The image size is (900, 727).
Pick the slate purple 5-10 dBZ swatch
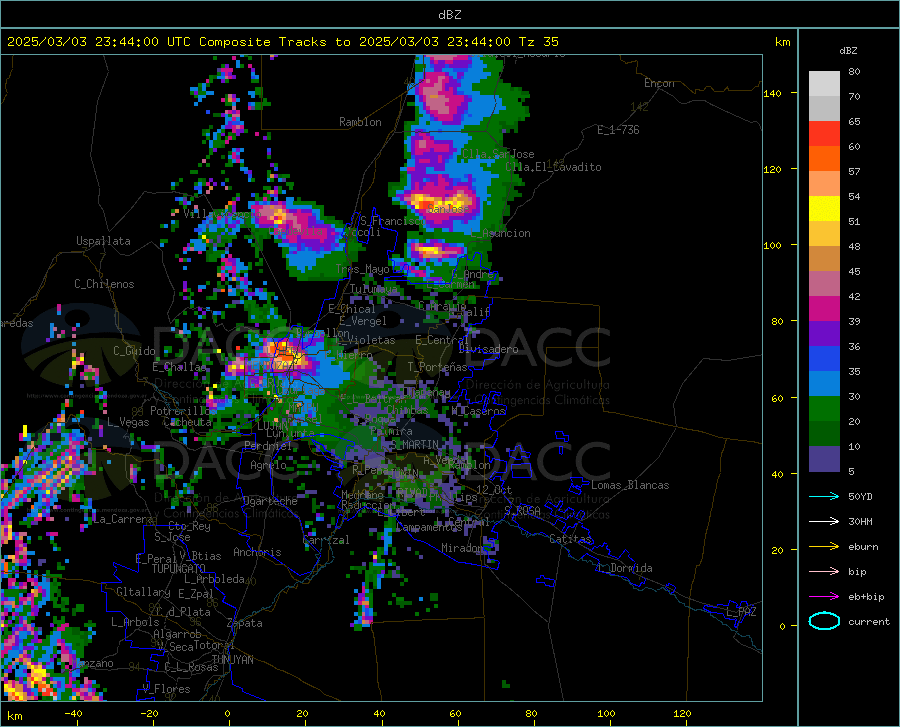824,459
